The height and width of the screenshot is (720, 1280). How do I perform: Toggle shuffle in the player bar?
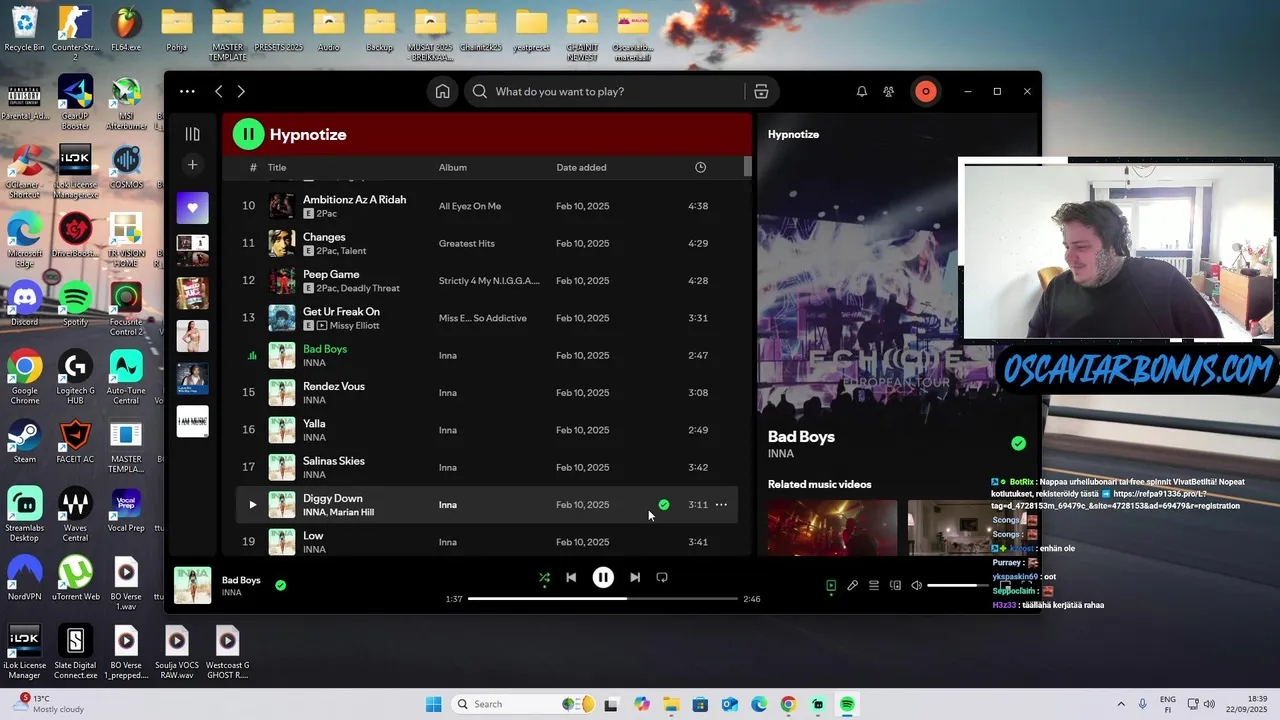(x=544, y=577)
